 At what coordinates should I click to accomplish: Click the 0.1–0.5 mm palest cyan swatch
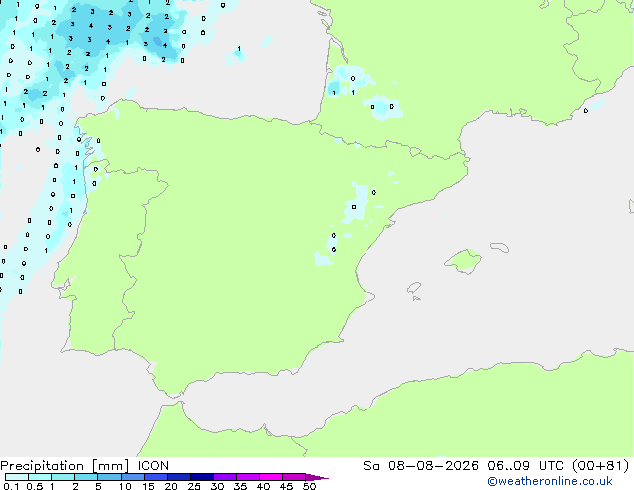(x=17, y=477)
